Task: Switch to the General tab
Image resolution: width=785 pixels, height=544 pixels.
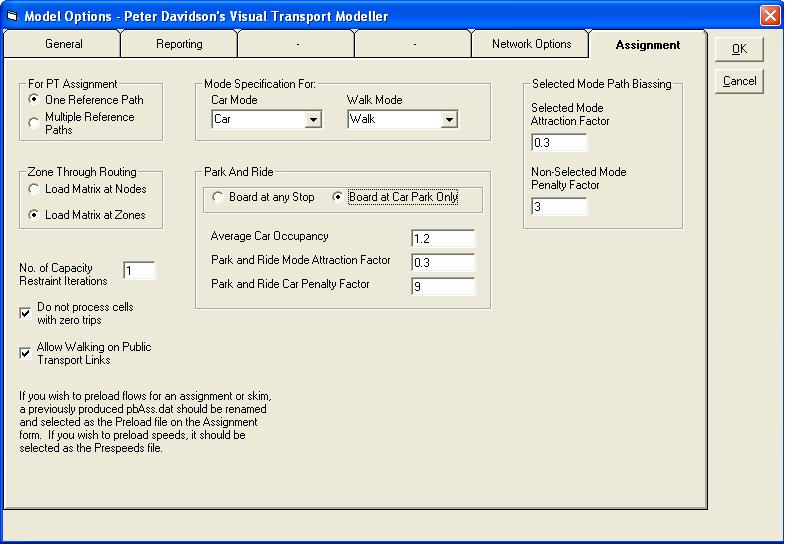Action: pyautogui.click(x=63, y=45)
